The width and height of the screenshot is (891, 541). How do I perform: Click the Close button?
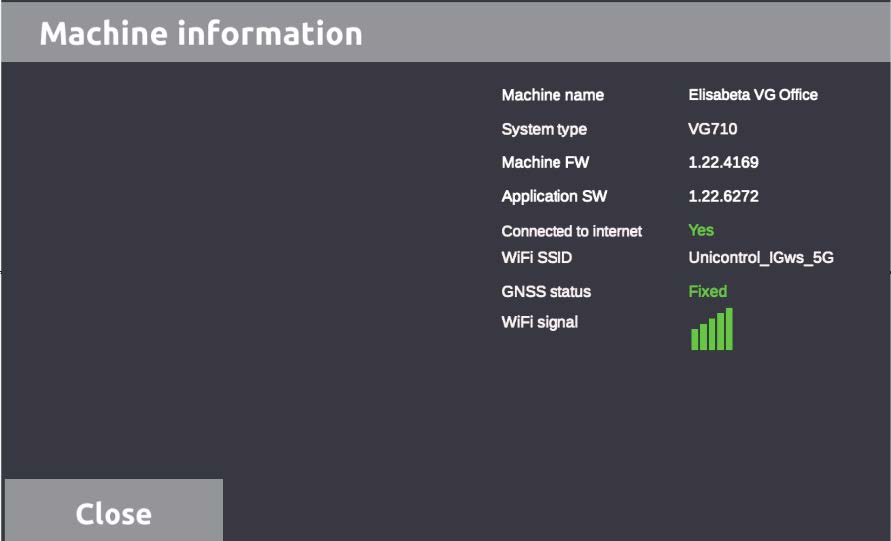114,510
